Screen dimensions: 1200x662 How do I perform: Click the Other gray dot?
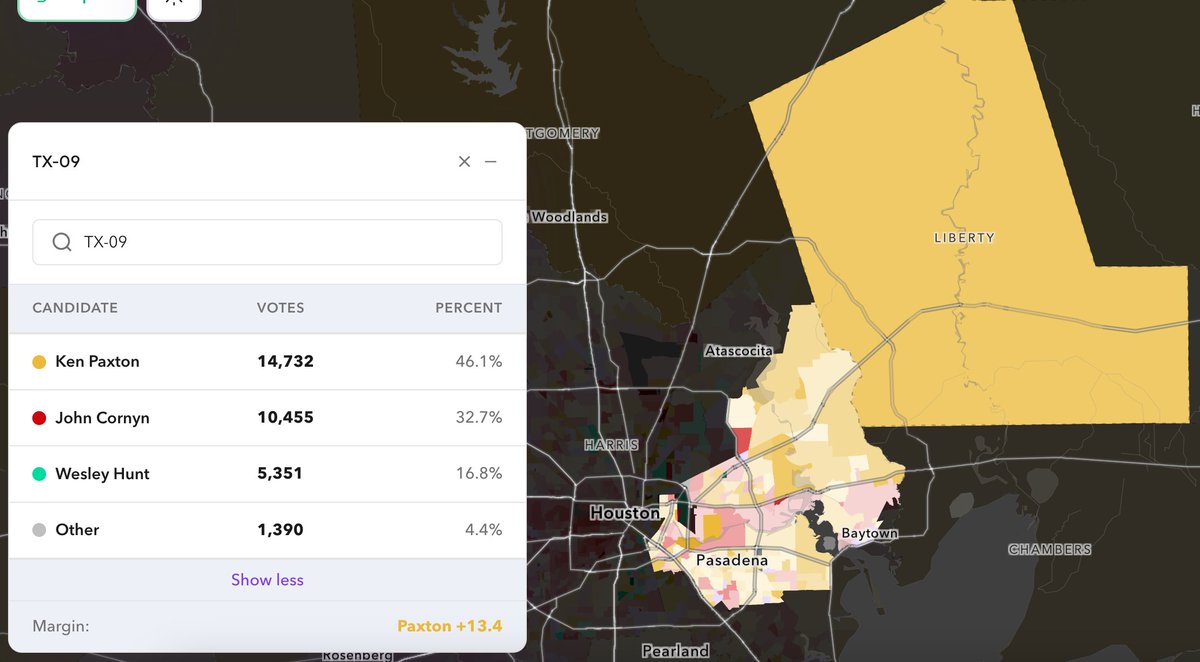pos(39,530)
